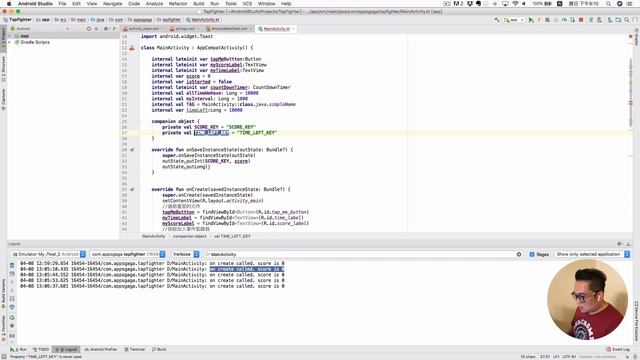Clear the logcat search field
This screenshot has width=640, height=360.
519,254
